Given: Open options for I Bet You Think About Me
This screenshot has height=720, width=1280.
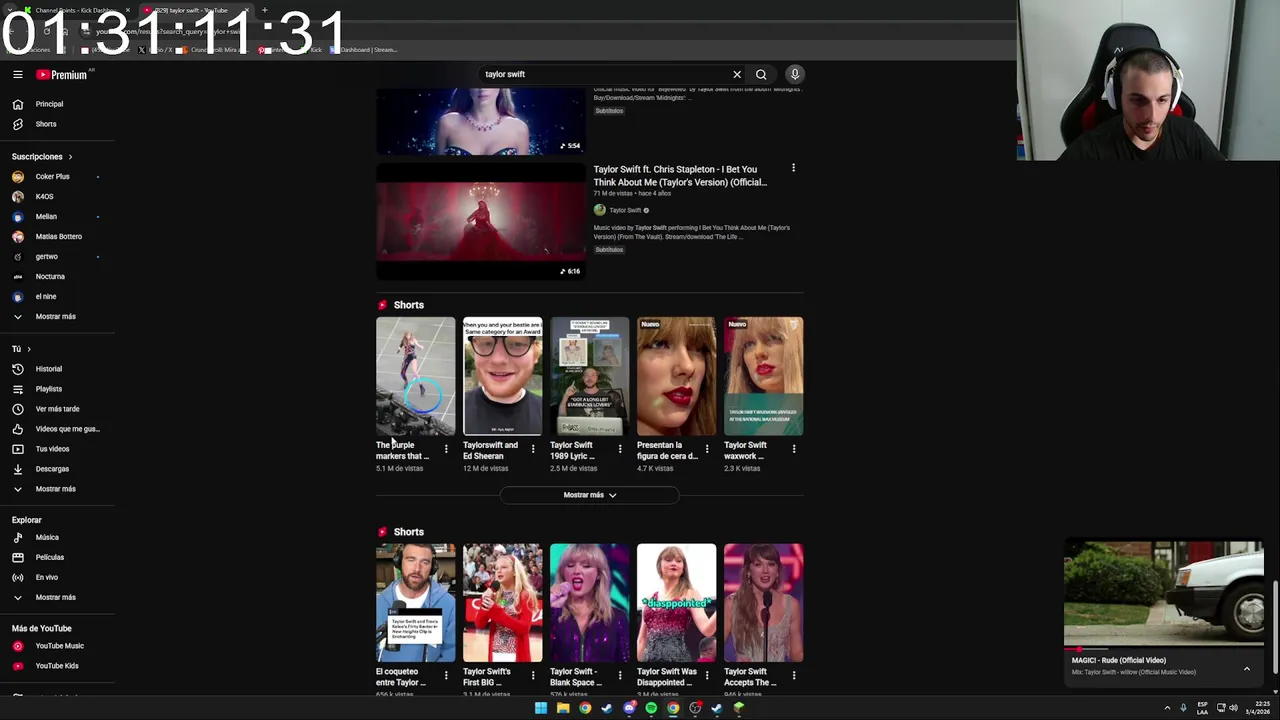Looking at the screenshot, I should pyautogui.click(x=794, y=168).
